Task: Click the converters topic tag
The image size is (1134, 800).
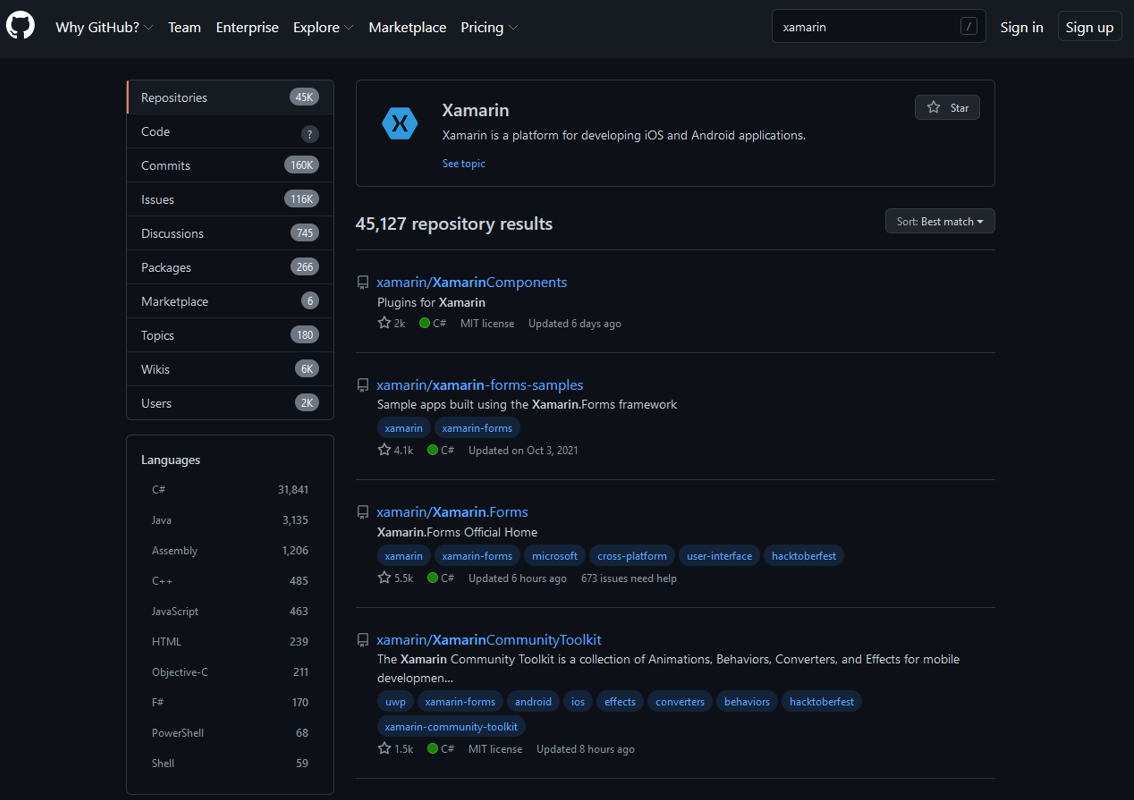Action: (680, 702)
